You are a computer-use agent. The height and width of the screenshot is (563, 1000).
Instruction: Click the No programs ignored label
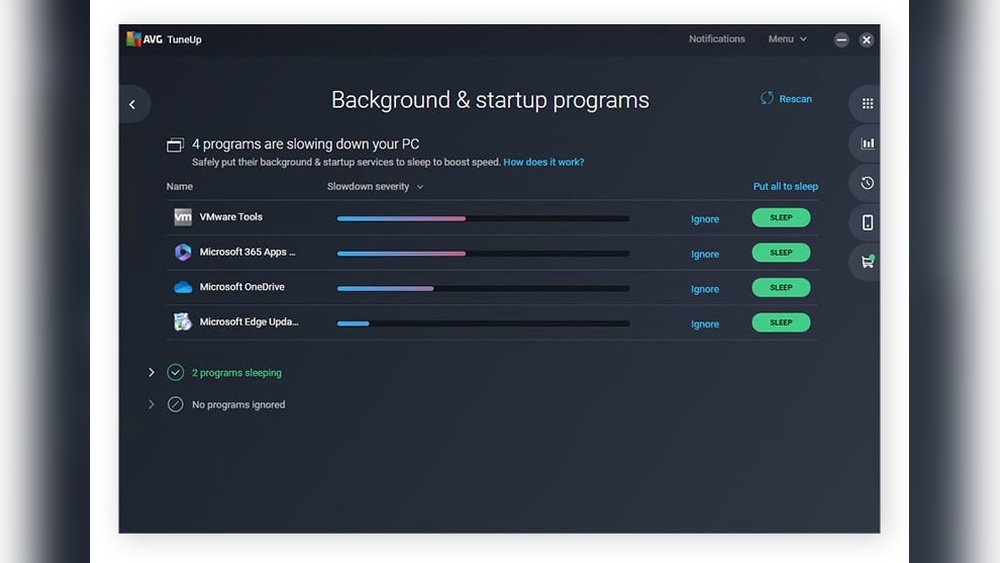(x=239, y=404)
